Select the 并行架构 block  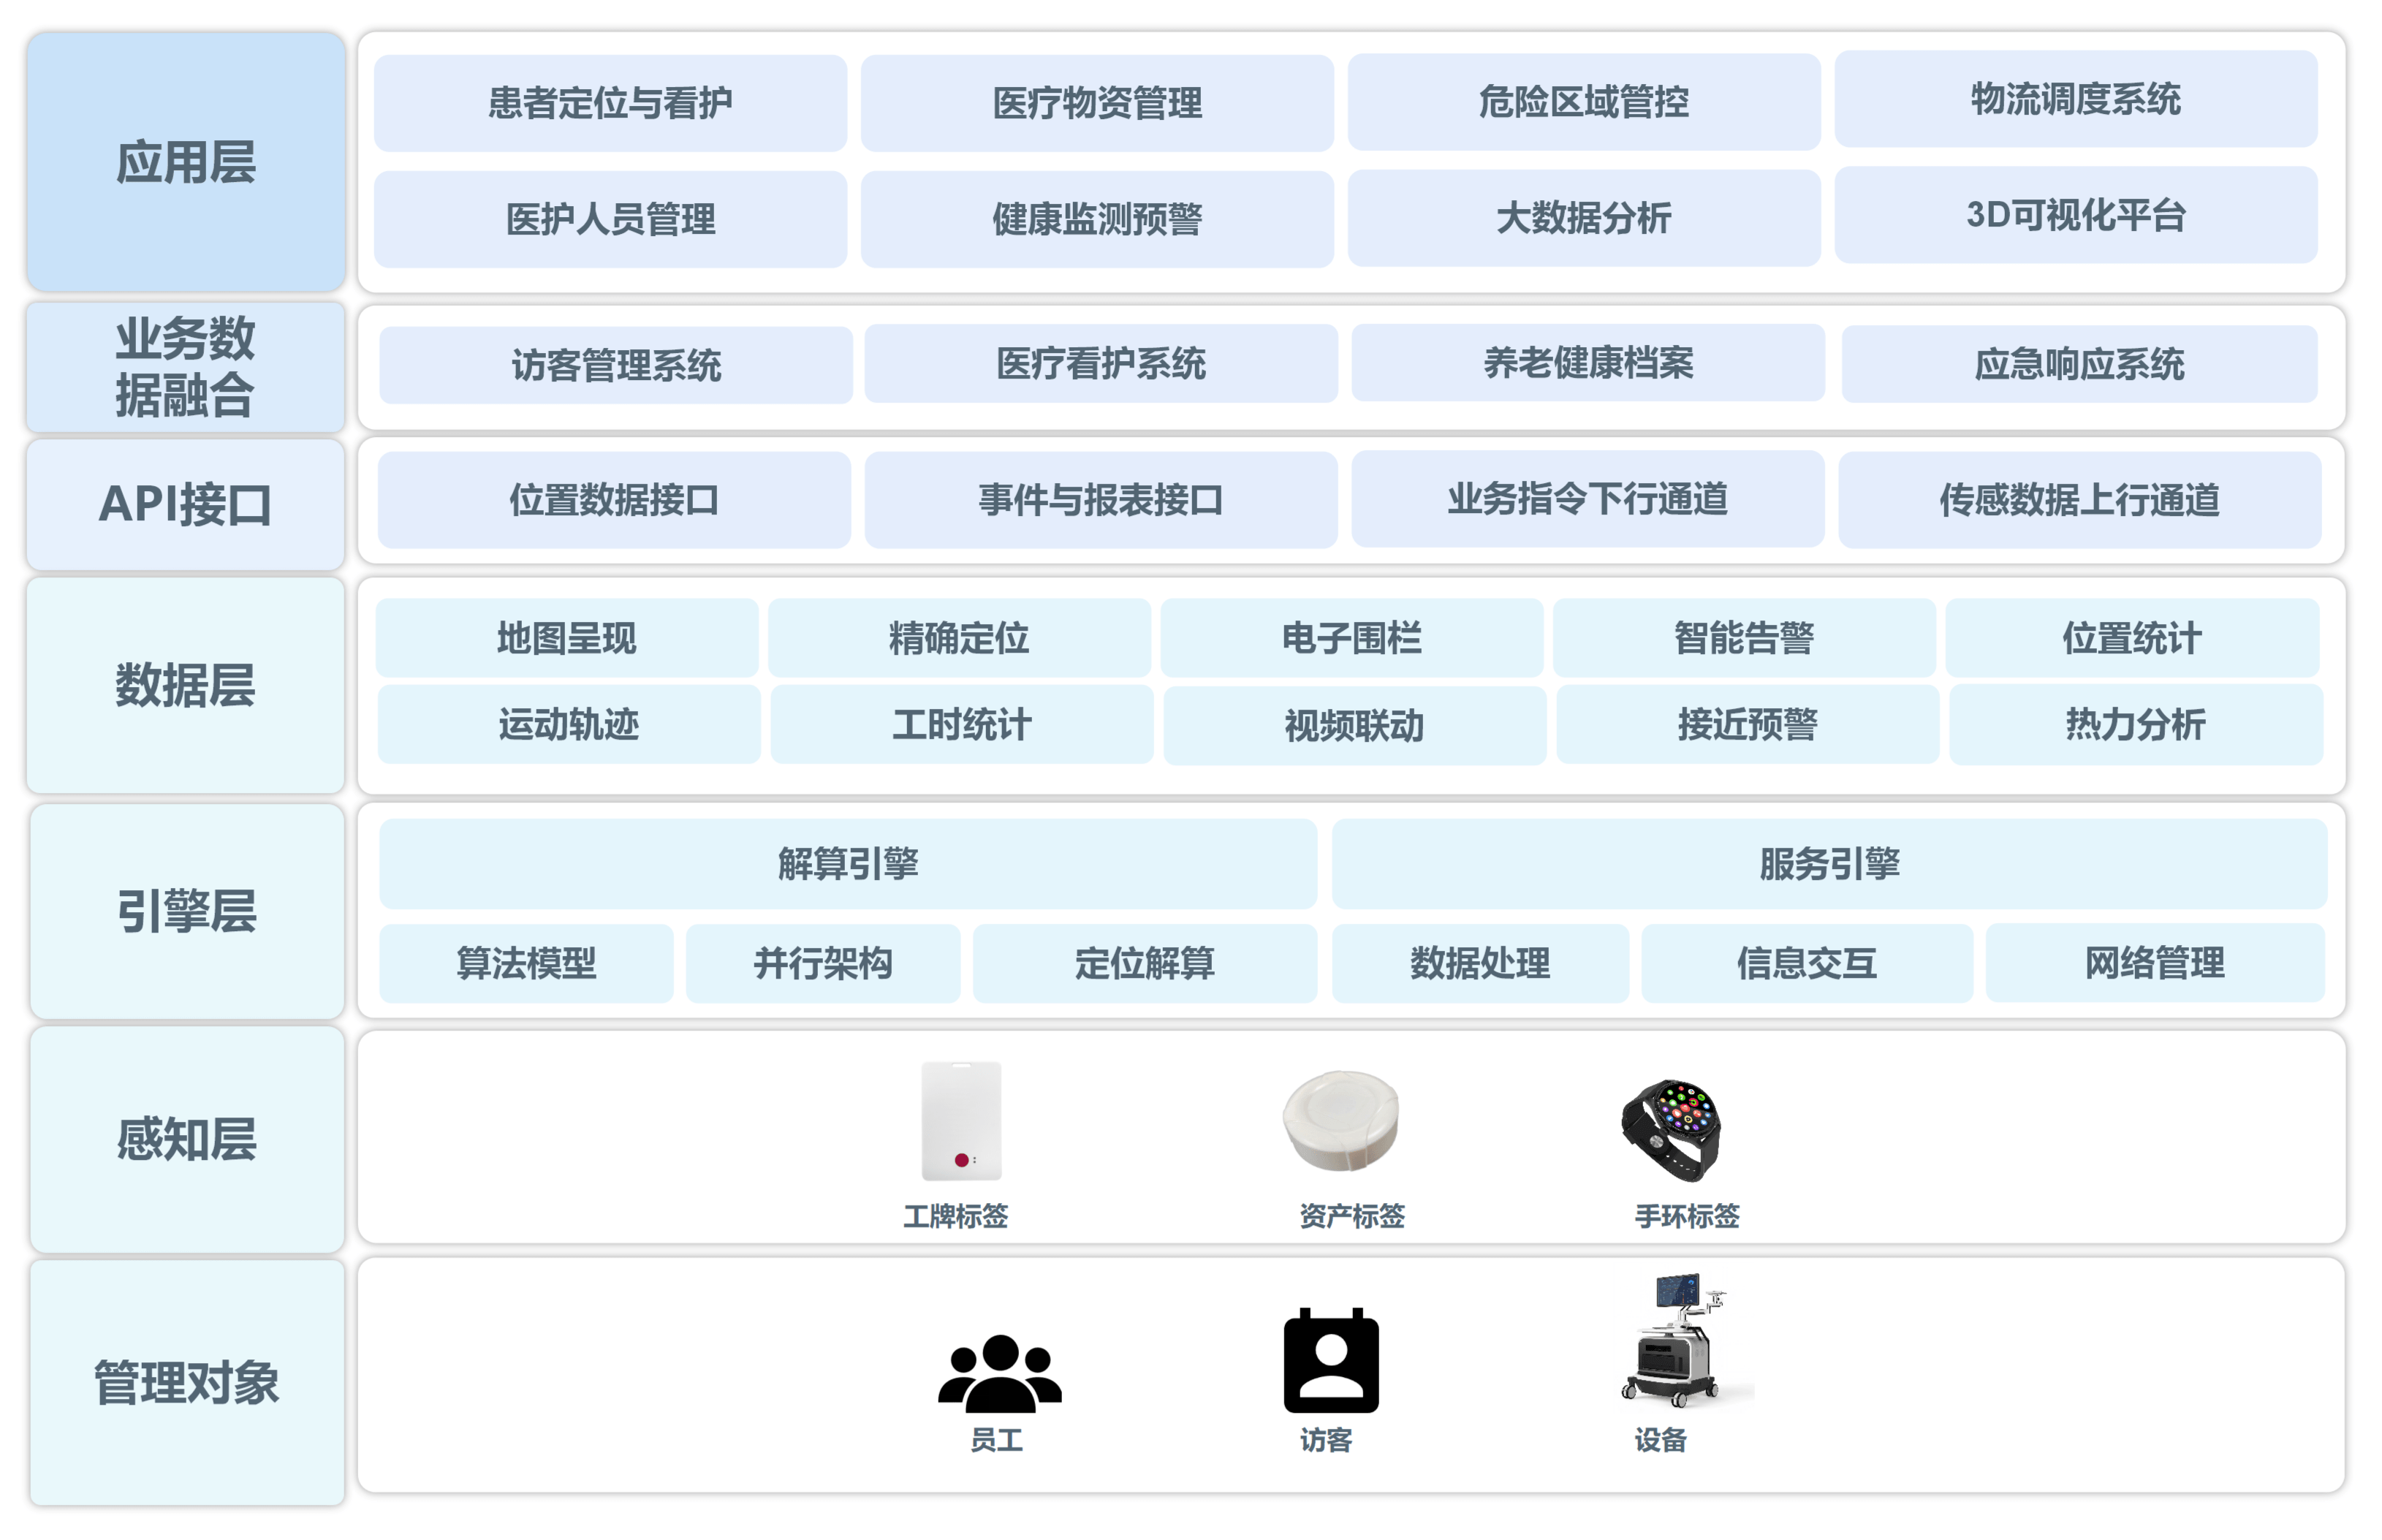pos(823,963)
